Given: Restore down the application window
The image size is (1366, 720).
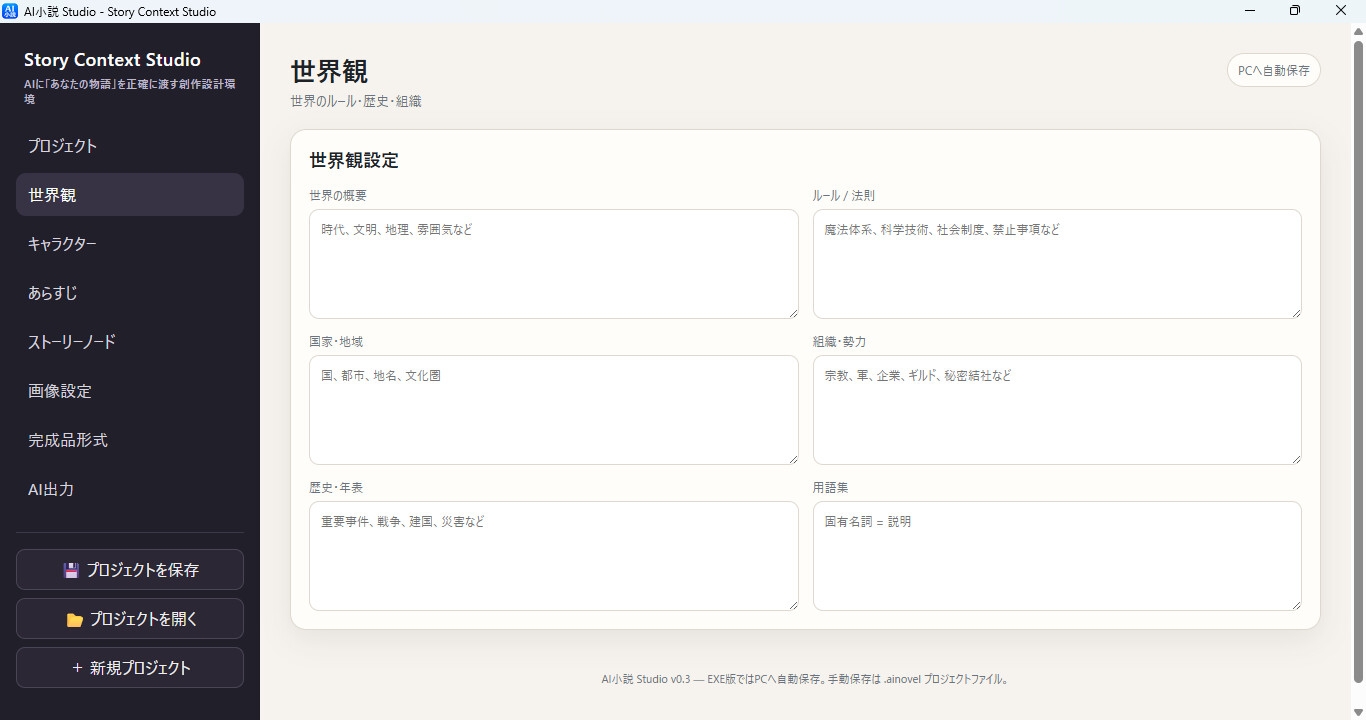Looking at the screenshot, I should coord(1295,11).
